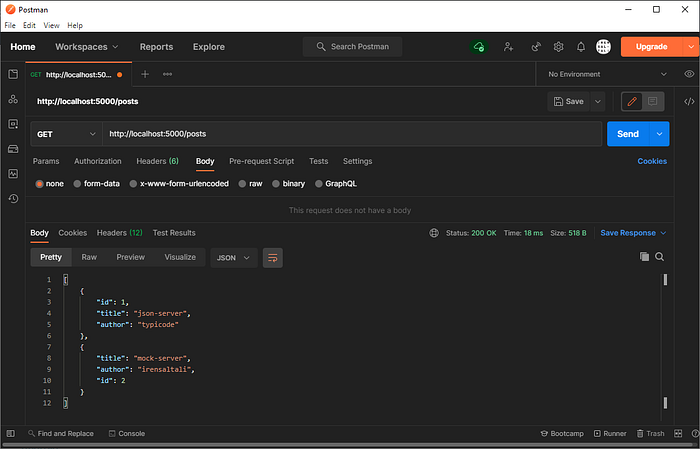Open the notifications bell
The image size is (700, 449).
pos(581,46)
